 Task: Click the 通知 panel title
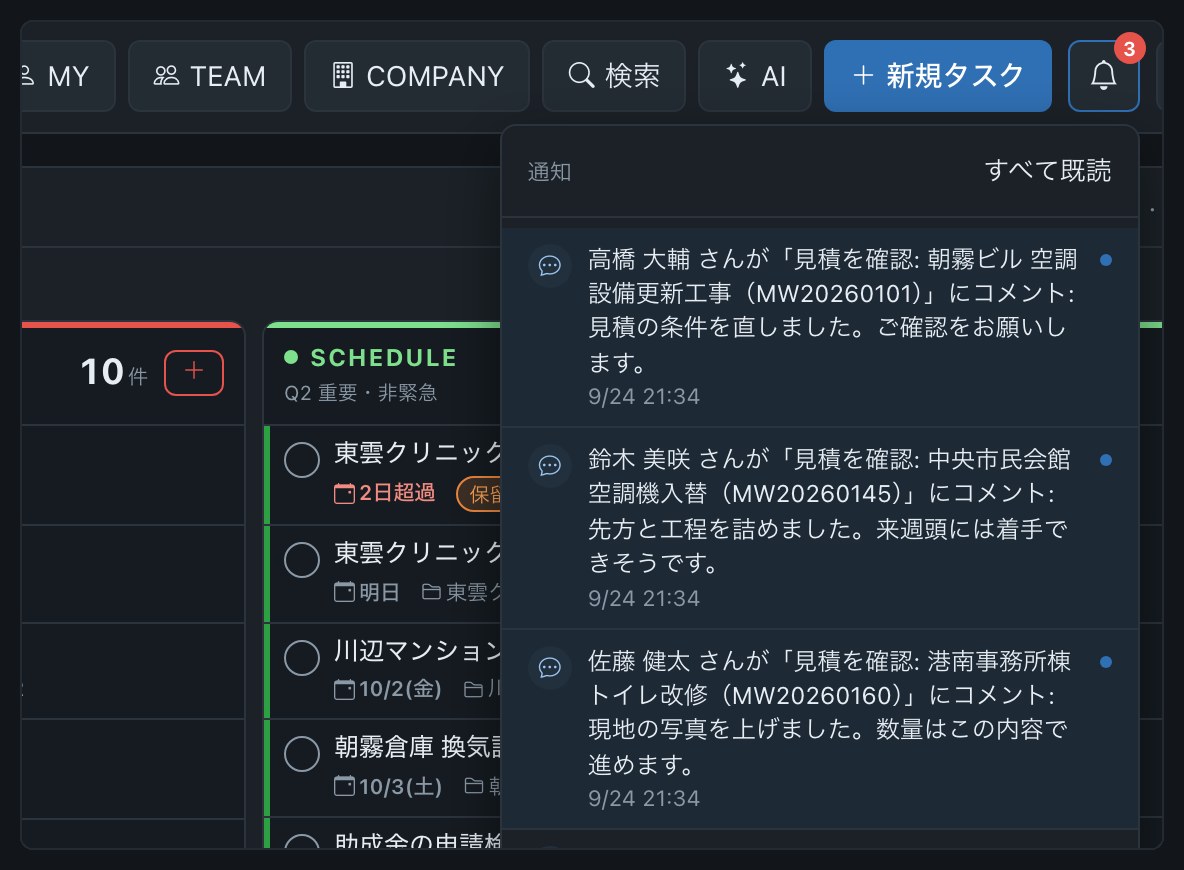[549, 172]
